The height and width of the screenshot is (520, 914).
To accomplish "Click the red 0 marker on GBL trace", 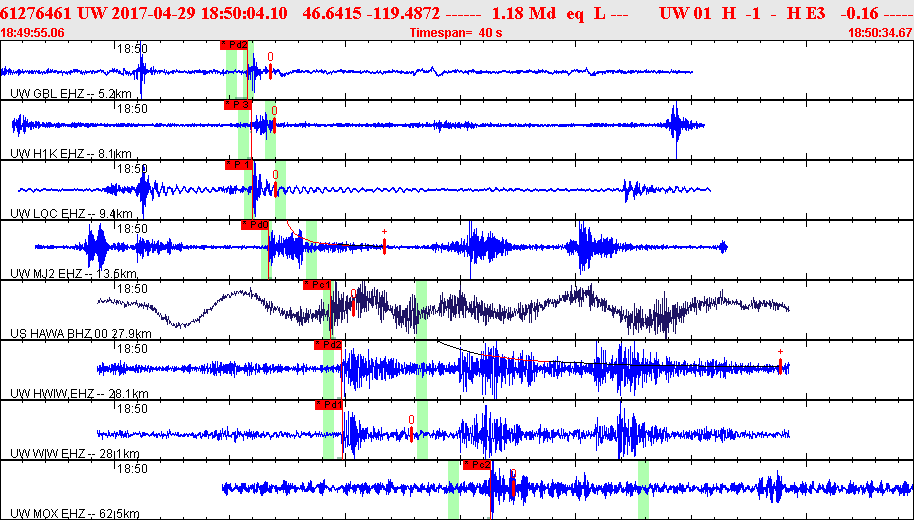I will (x=270, y=65).
